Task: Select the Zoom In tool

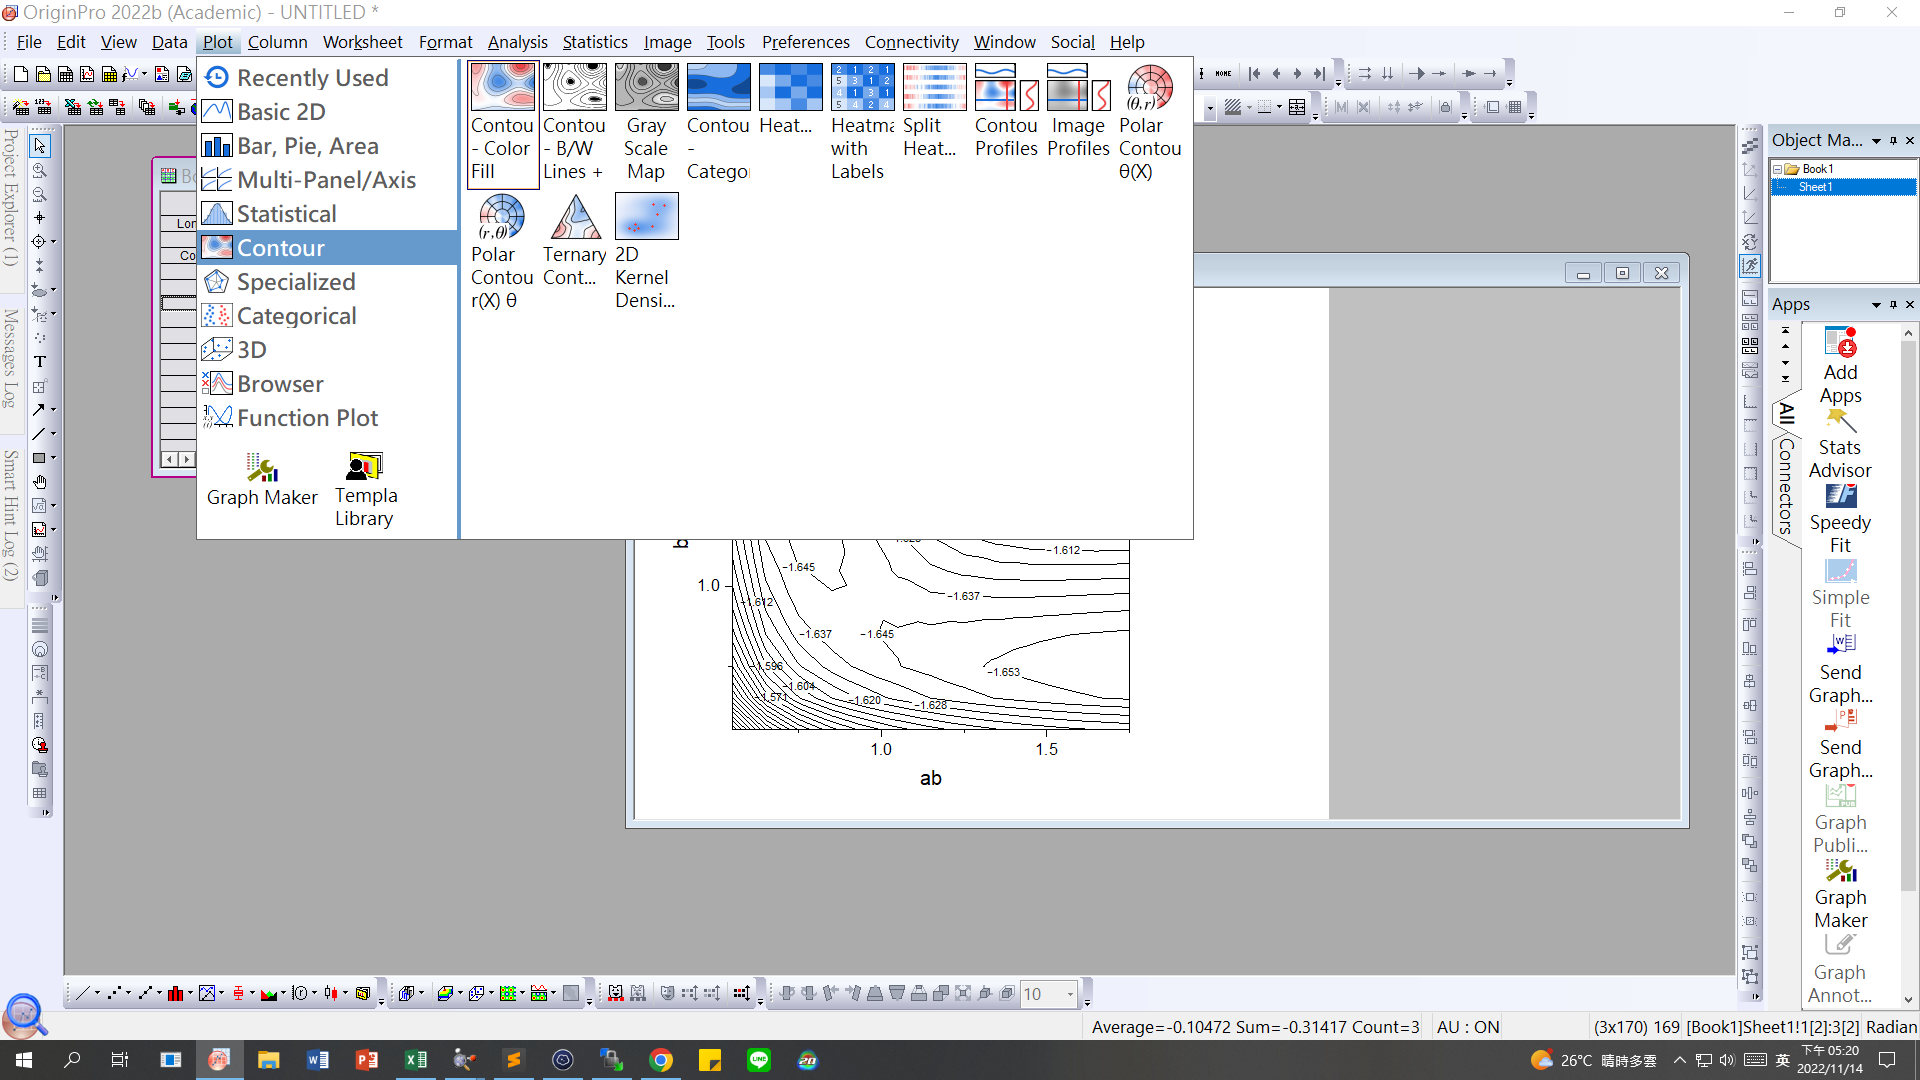Action: (x=40, y=171)
